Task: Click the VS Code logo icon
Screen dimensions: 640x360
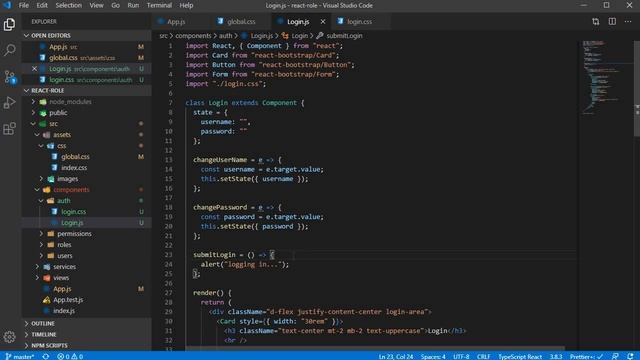Action: 7,5
